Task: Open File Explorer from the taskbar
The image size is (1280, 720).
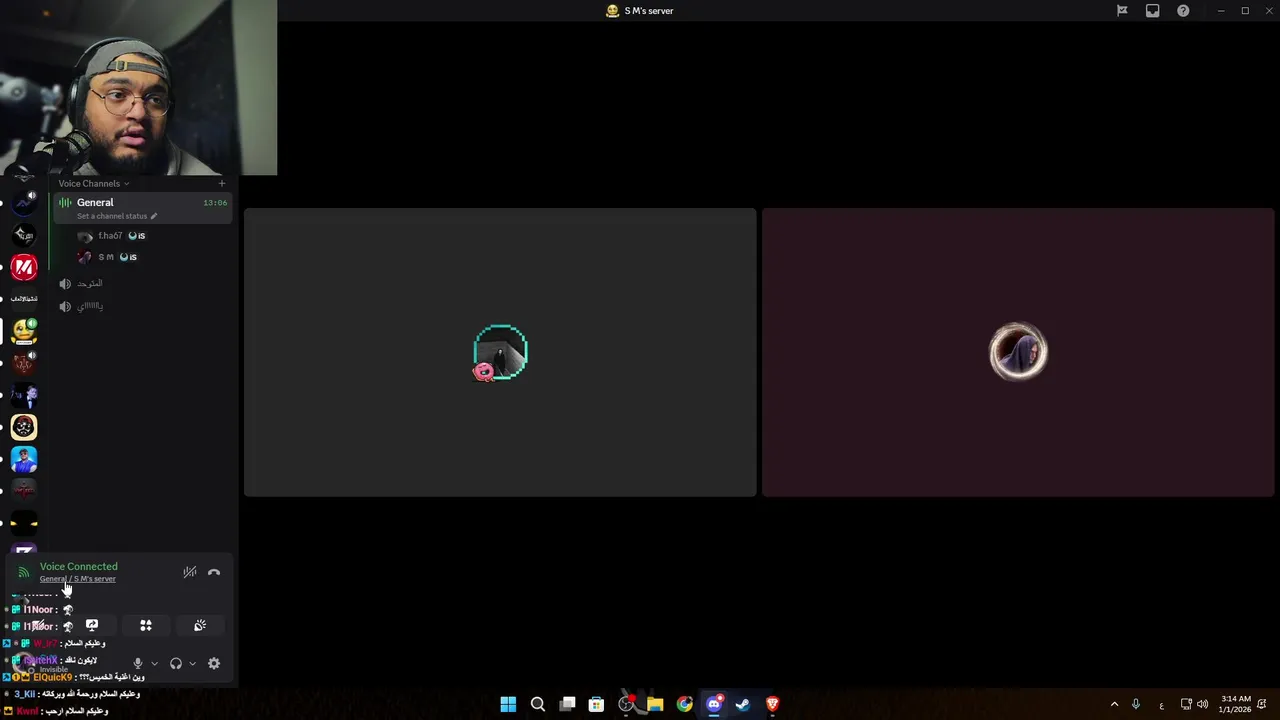Action: (655, 704)
